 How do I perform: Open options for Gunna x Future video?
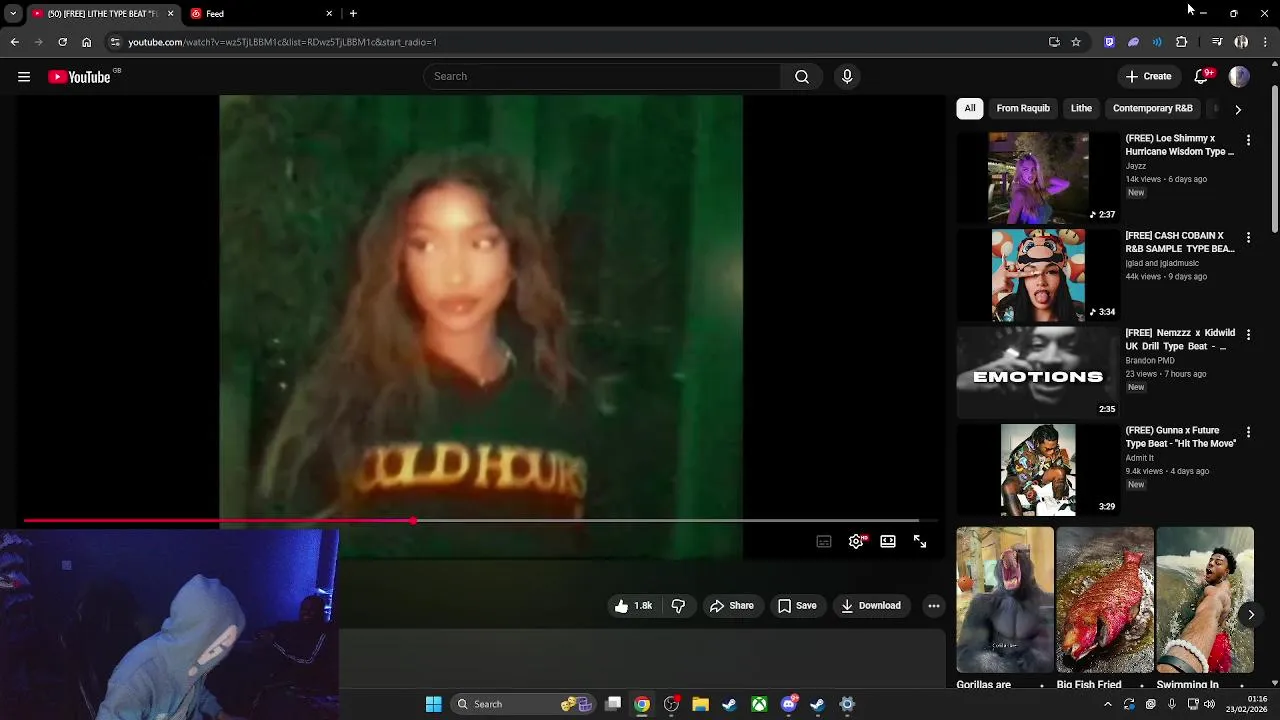[x=1248, y=432]
